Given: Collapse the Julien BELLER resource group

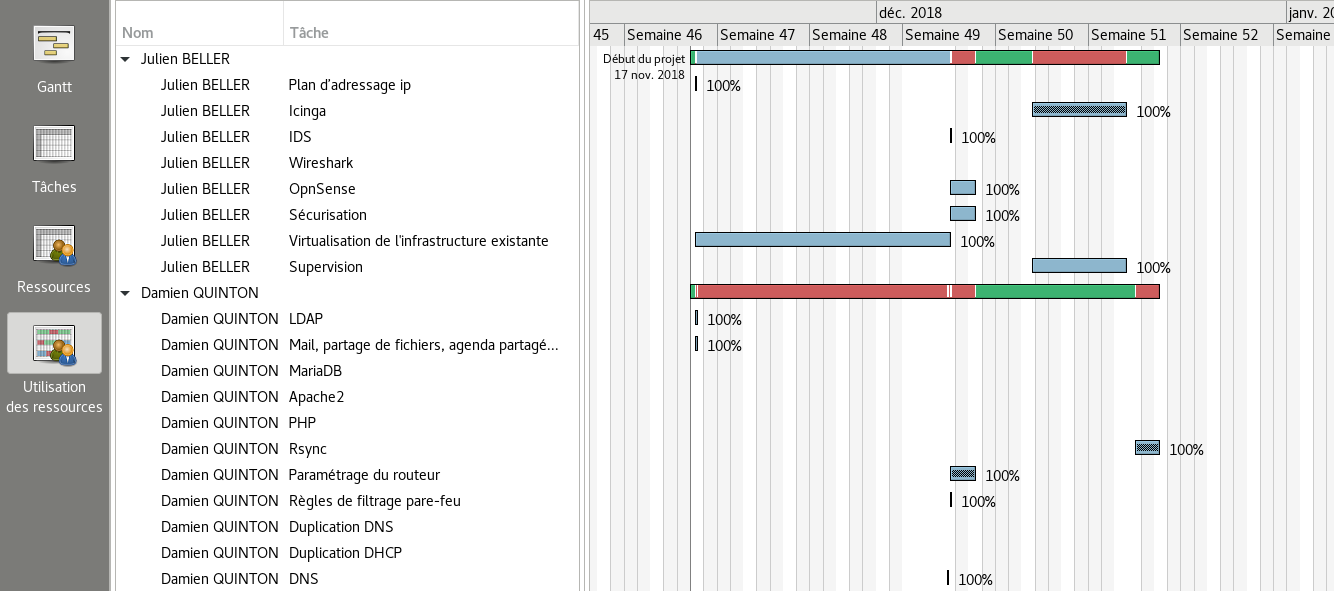Looking at the screenshot, I should point(126,59).
